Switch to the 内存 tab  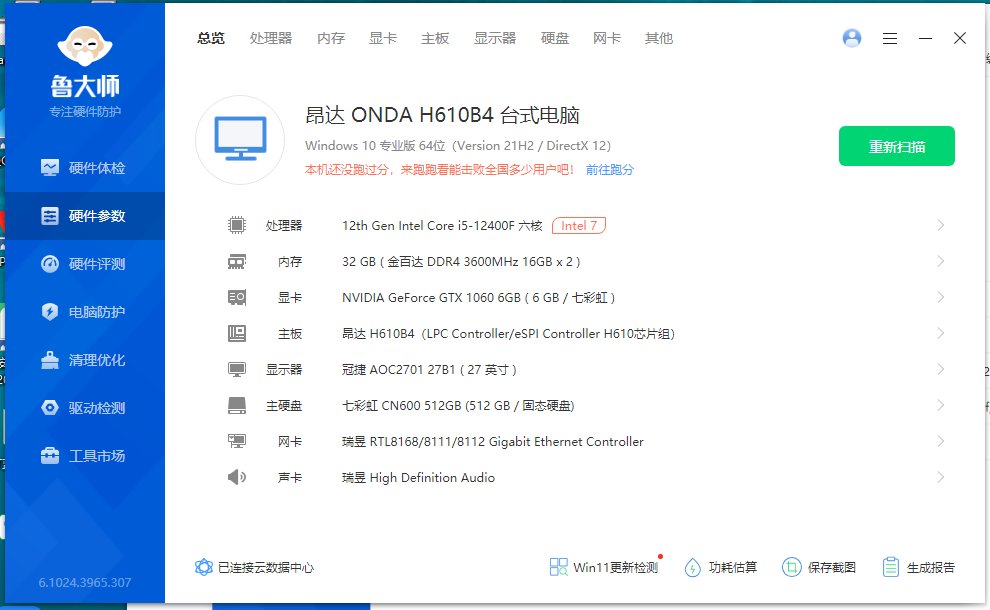click(x=331, y=39)
